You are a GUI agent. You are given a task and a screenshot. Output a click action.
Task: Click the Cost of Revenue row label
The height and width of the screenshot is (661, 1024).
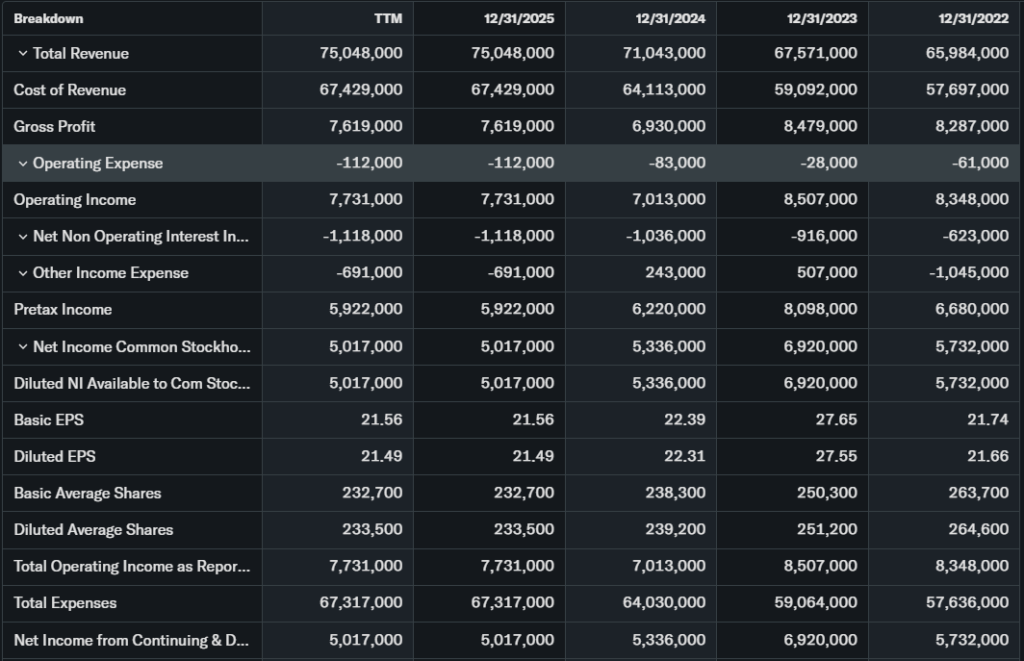click(x=70, y=90)
